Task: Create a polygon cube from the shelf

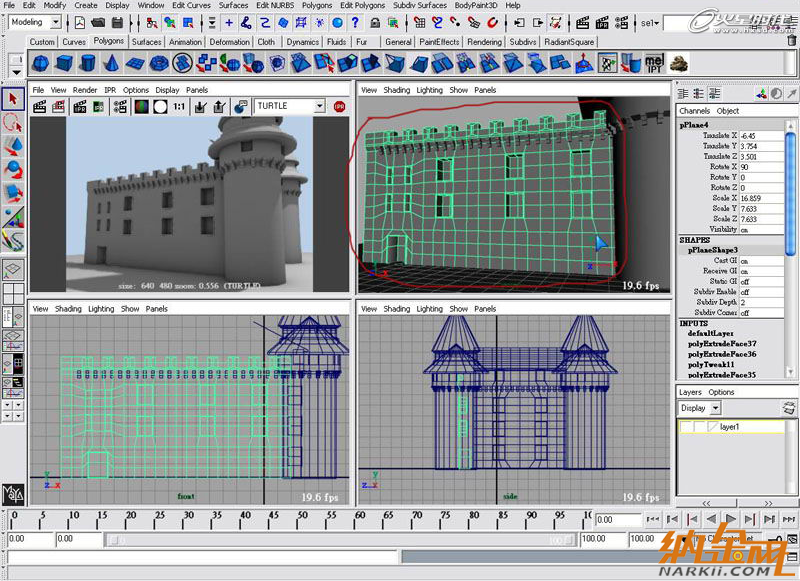Action: (65, 63)
